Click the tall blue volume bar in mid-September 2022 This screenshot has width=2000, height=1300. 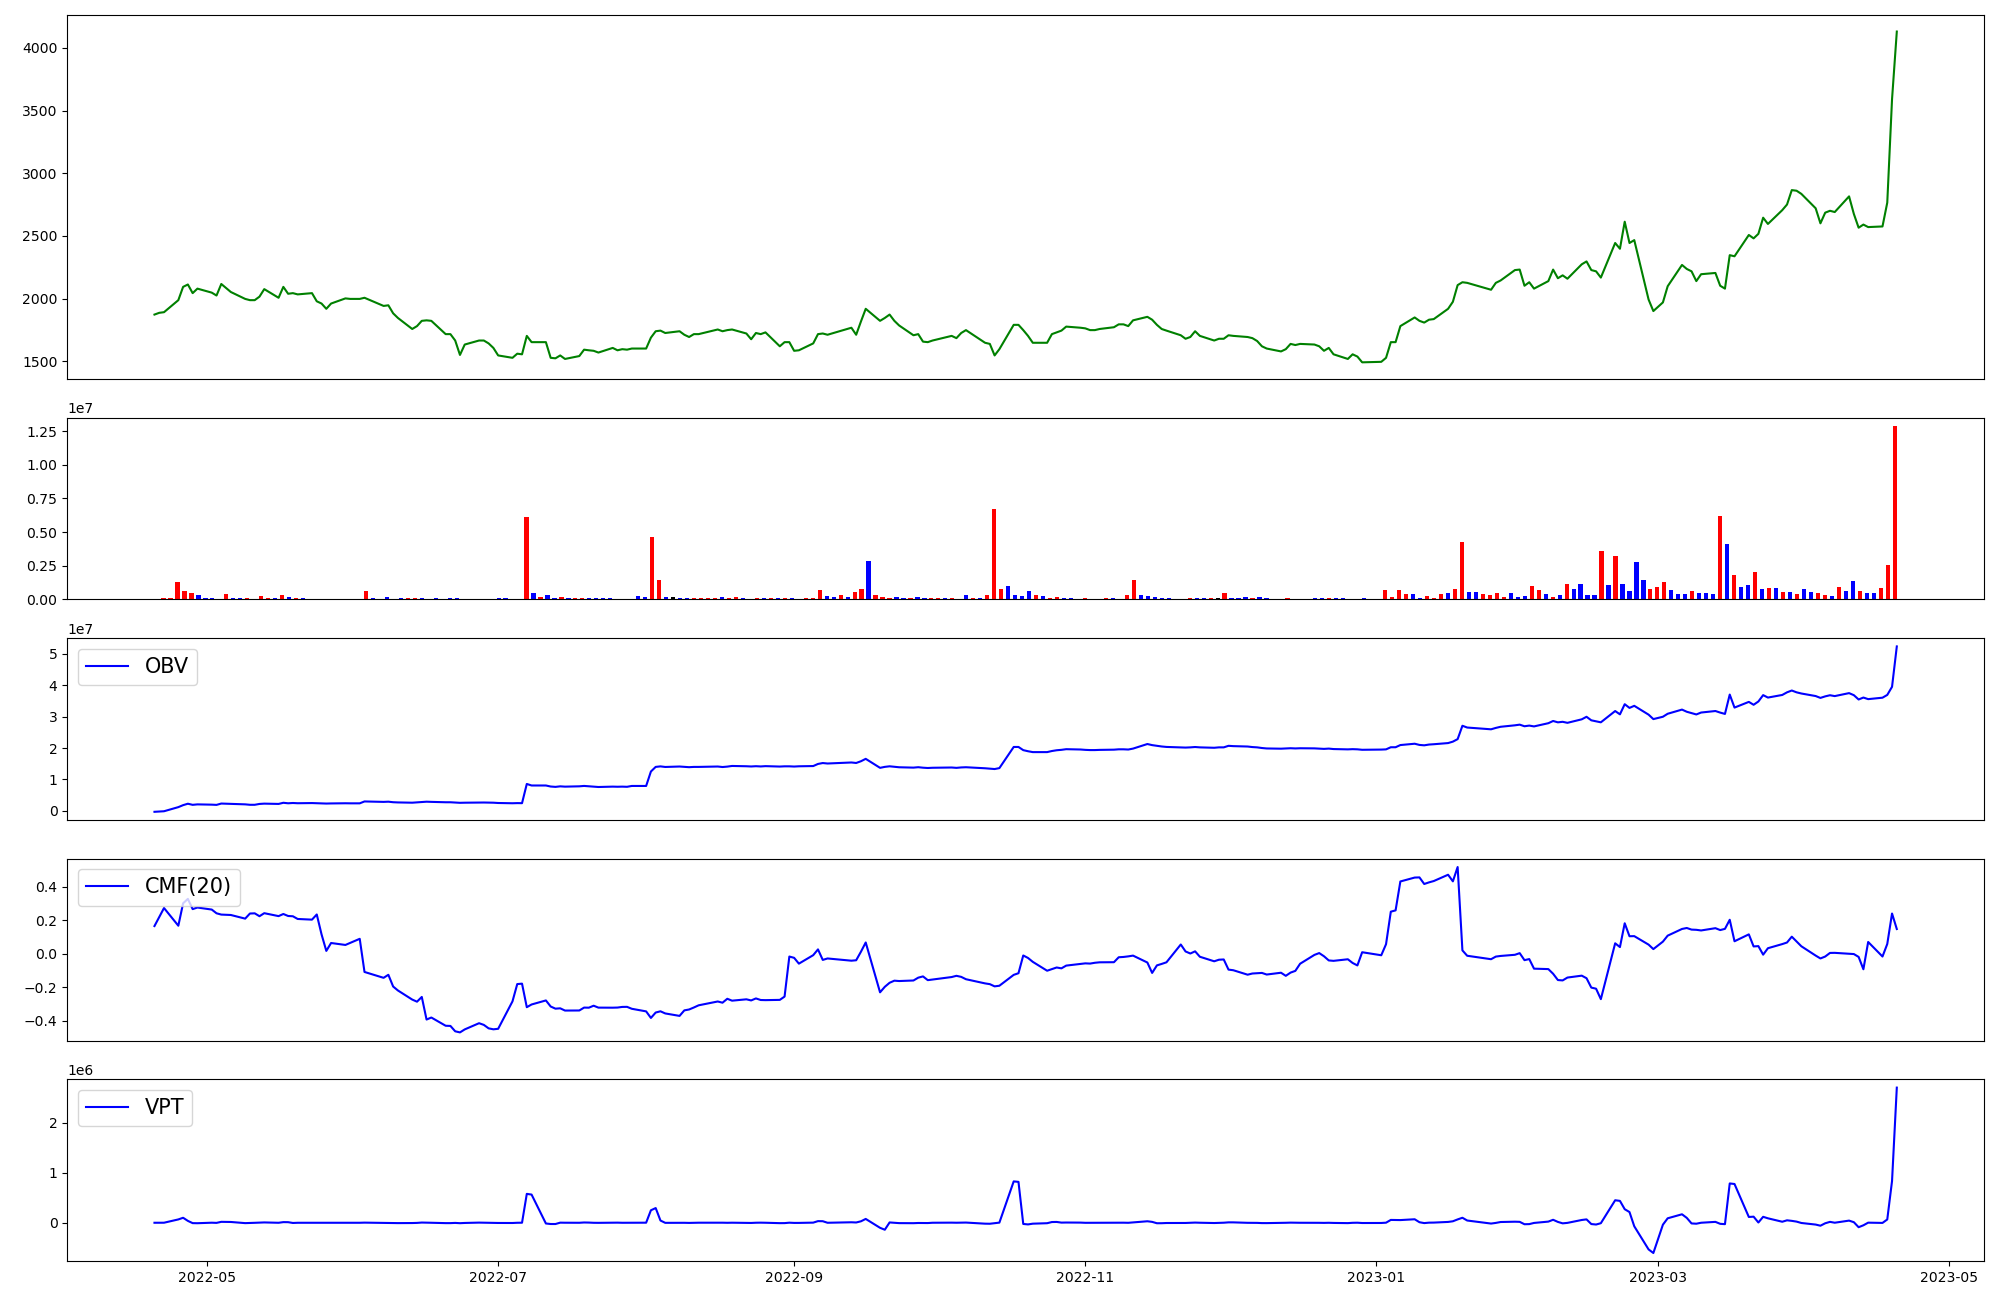pyautogui.click(x=868, y=580)
